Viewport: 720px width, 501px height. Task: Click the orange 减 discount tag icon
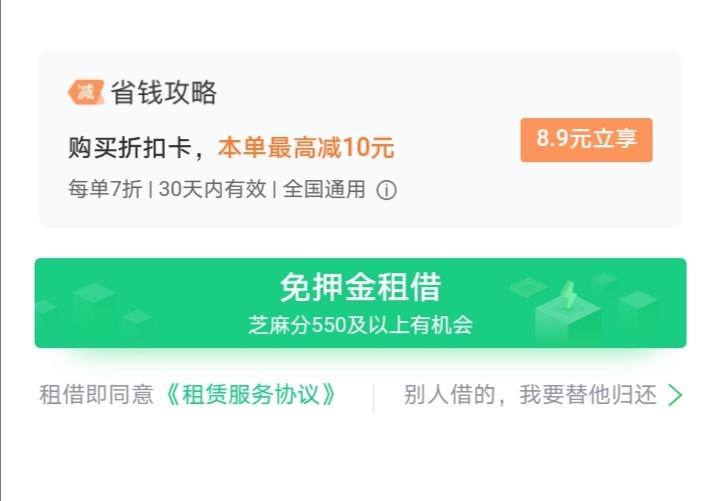pyautogui.click(x=85, y=93)
